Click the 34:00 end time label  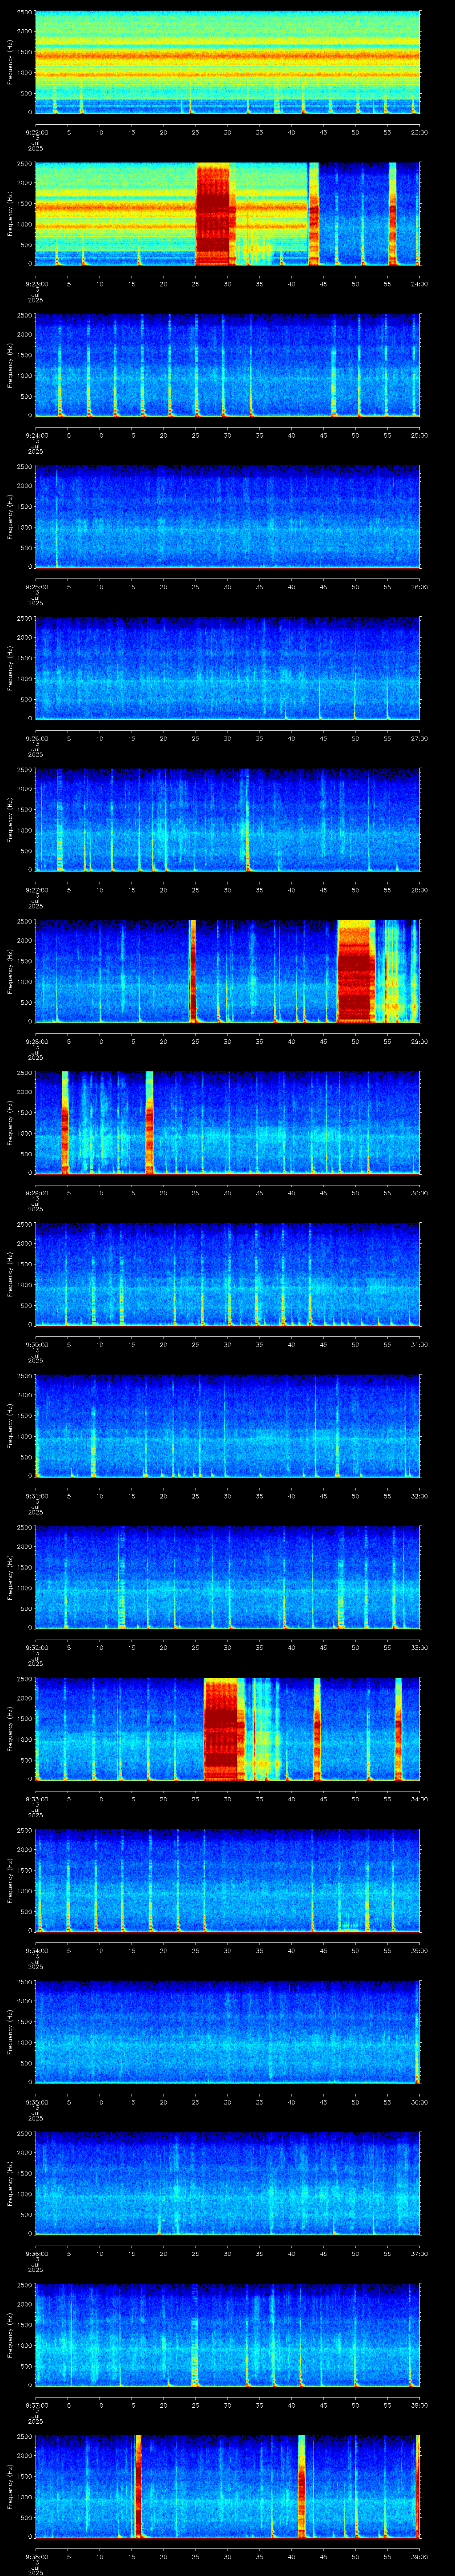click(419, 1799)
